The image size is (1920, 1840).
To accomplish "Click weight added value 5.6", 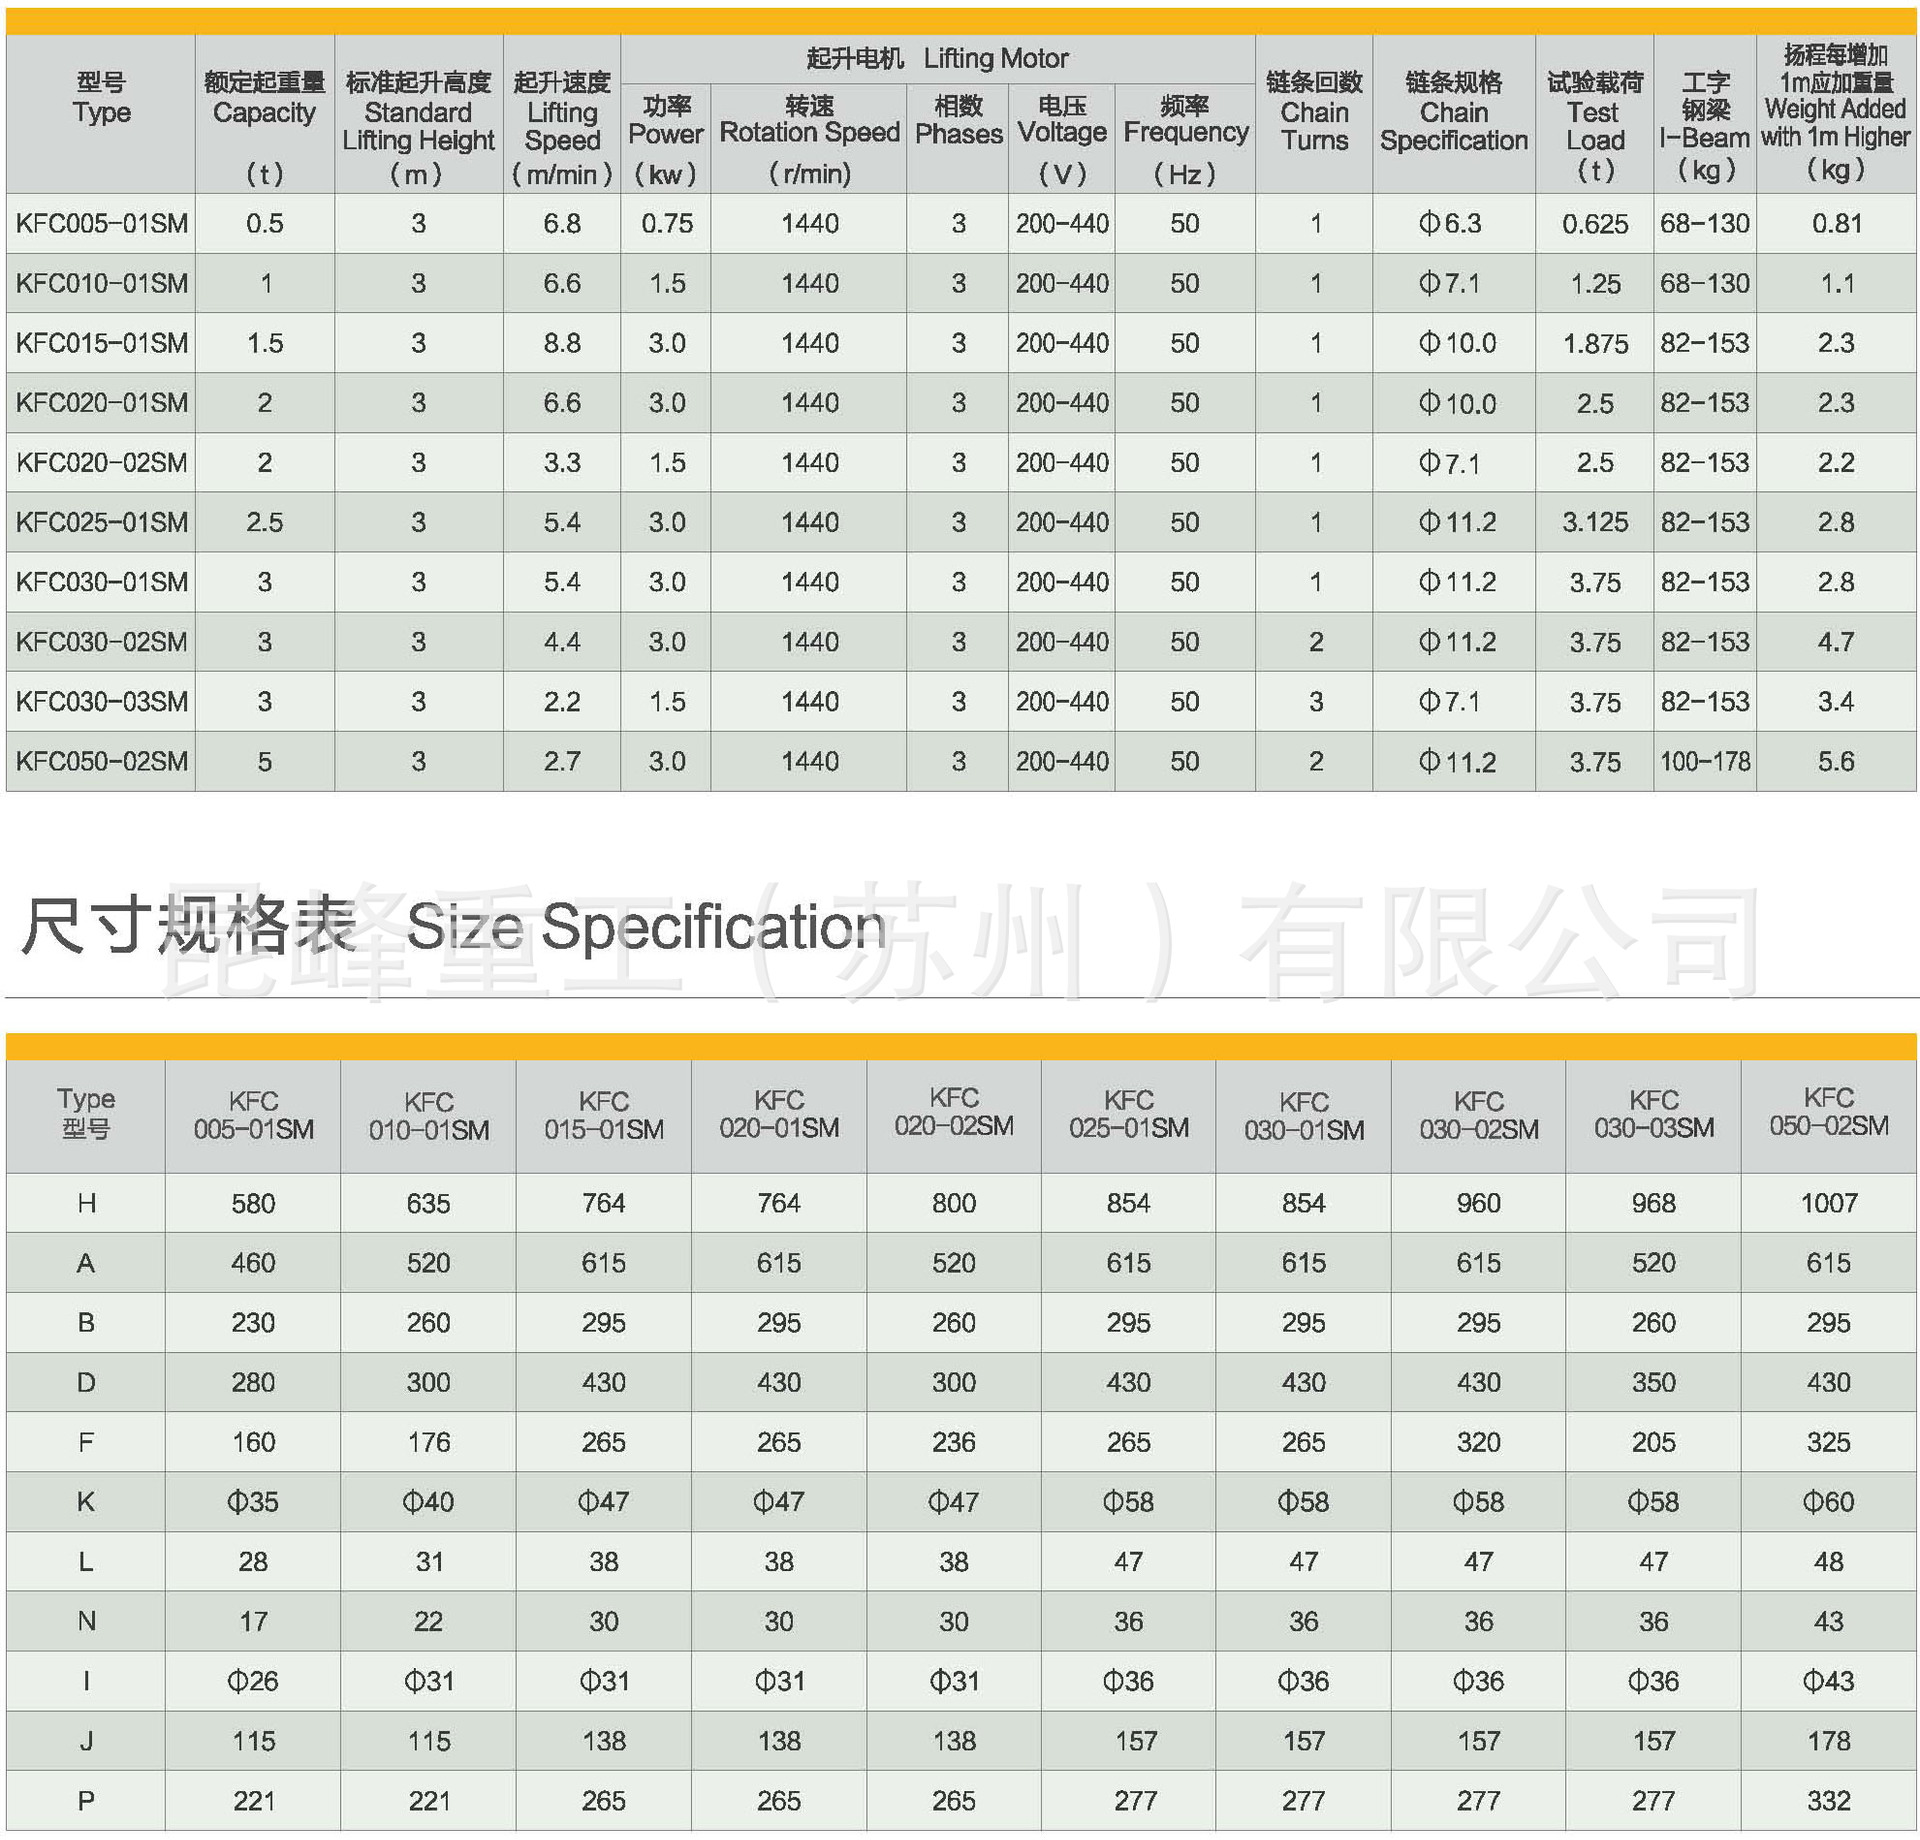I will pyautogui.click(x=1836, y=762).
